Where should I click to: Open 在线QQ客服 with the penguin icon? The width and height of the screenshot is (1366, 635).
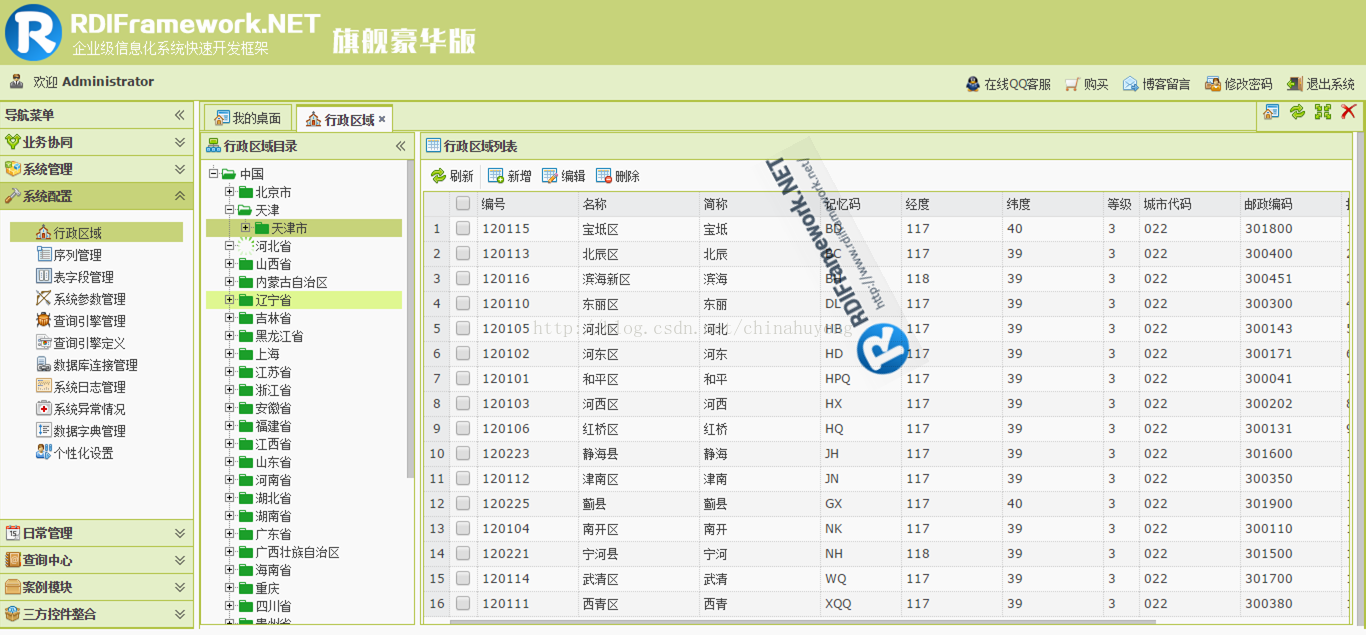point(1008,84)
